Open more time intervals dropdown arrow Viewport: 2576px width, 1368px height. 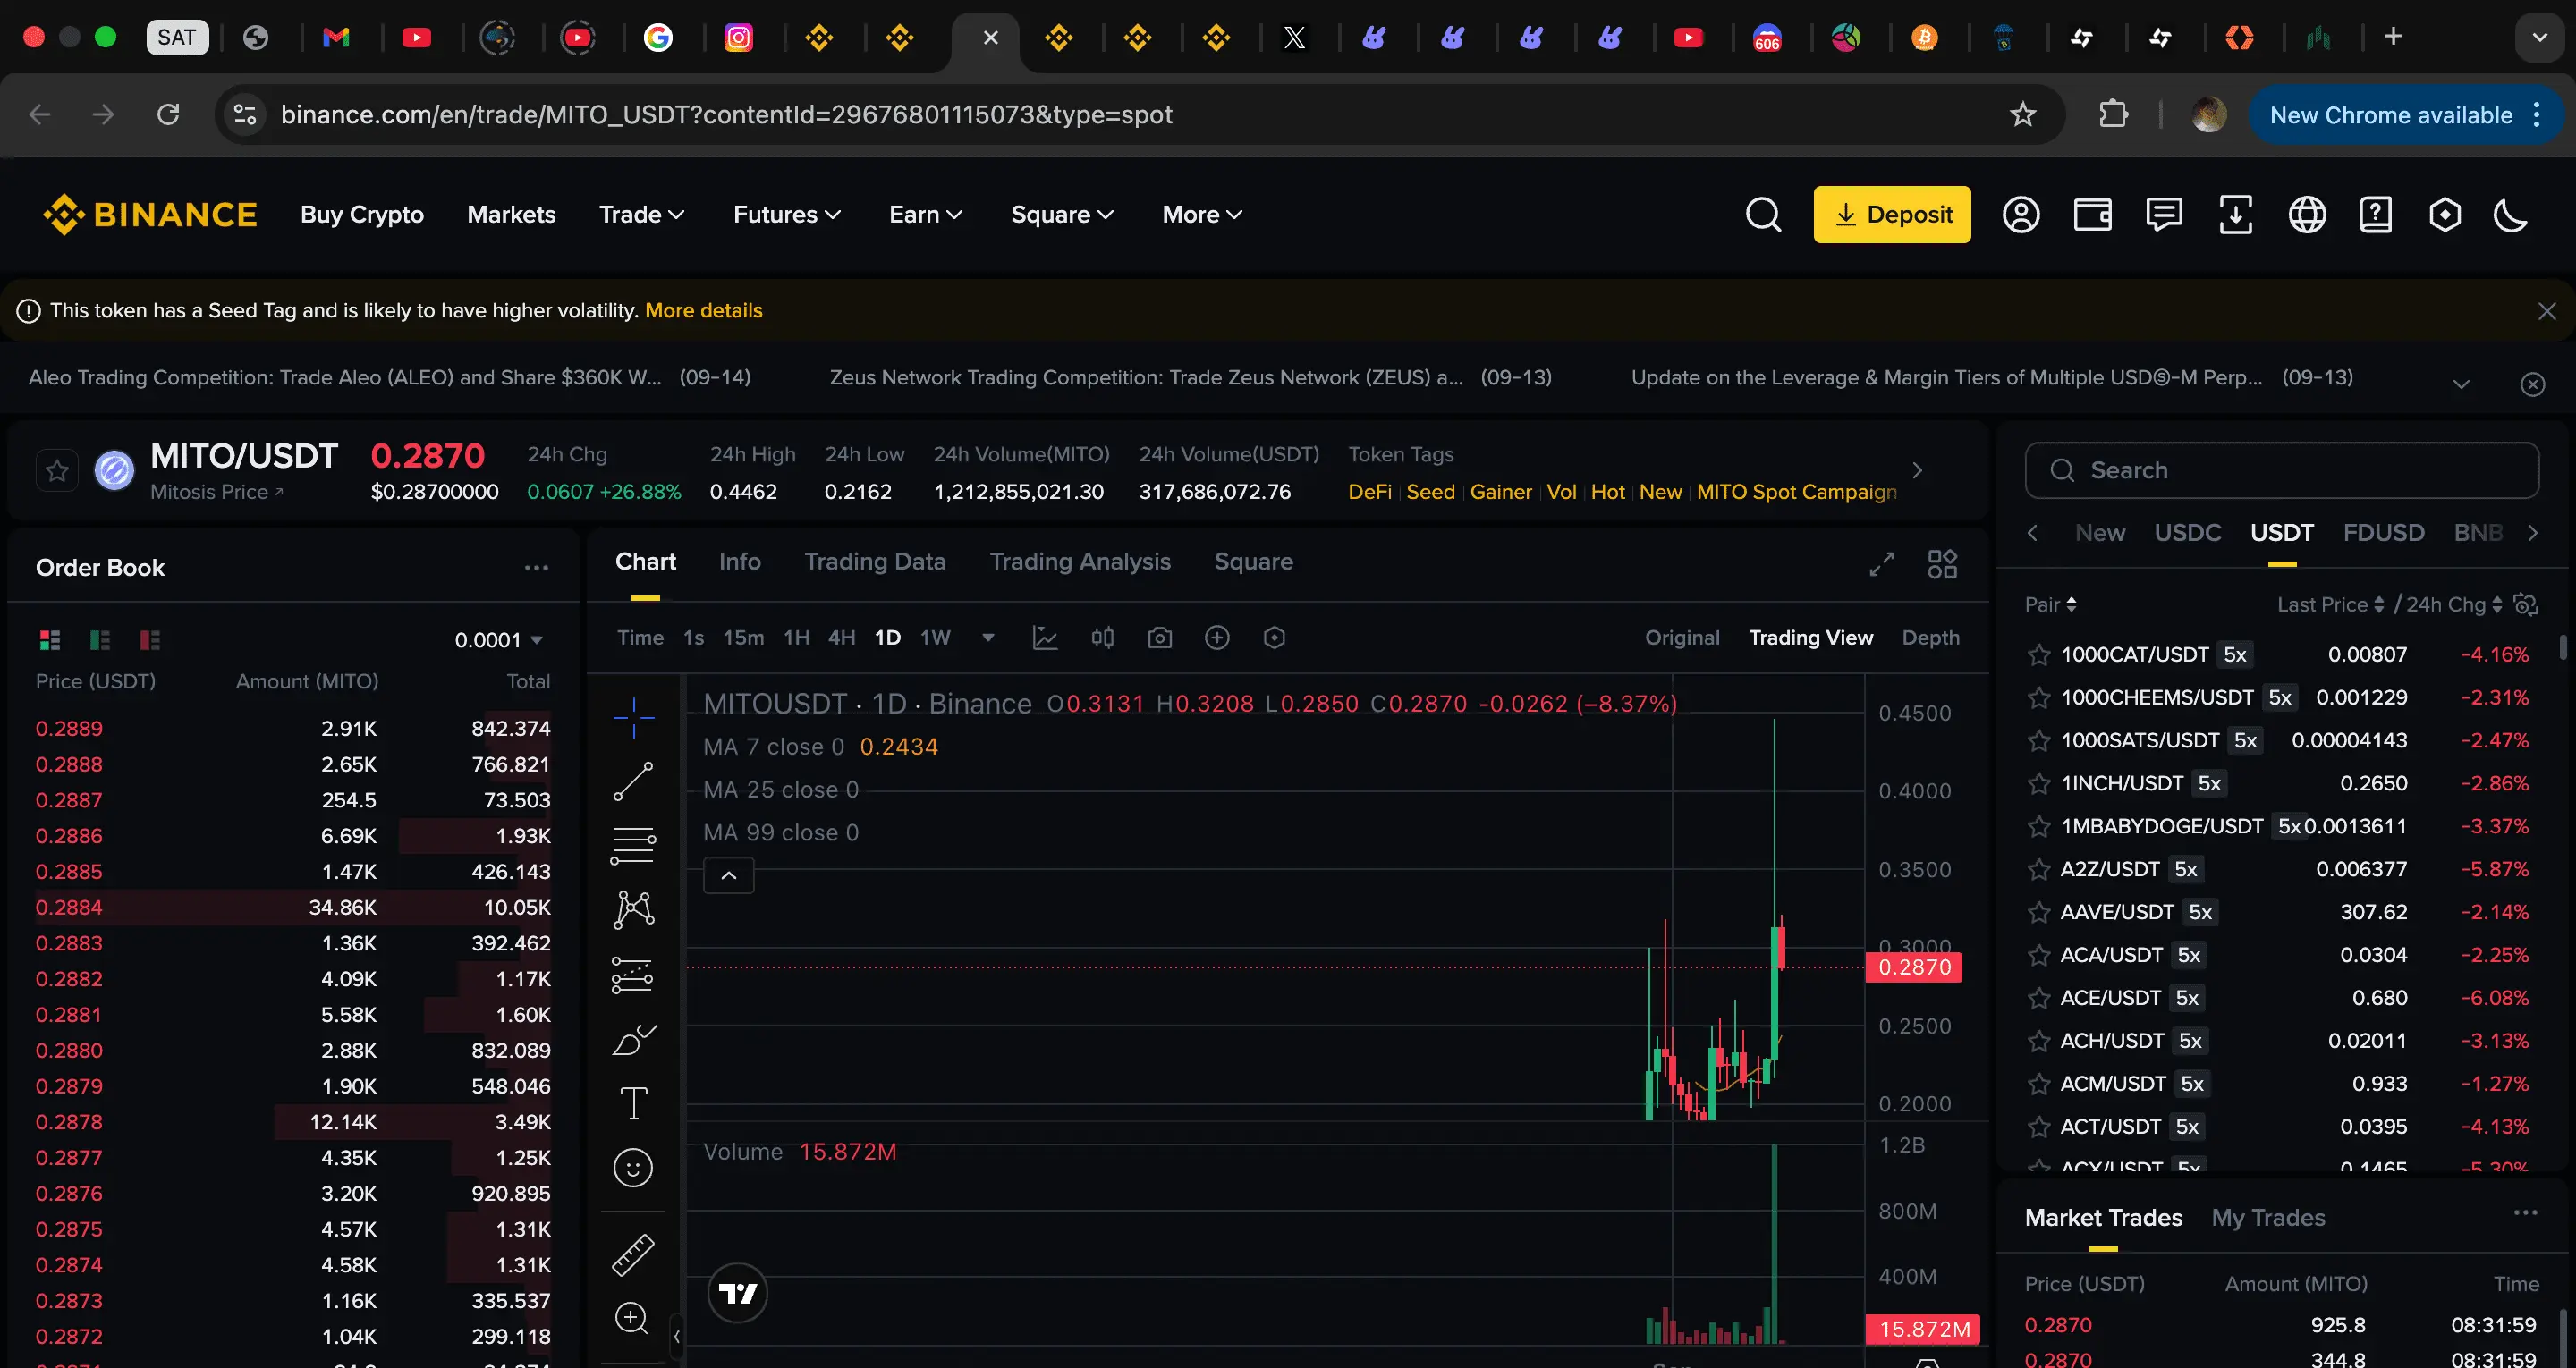[x=988, y=638]
